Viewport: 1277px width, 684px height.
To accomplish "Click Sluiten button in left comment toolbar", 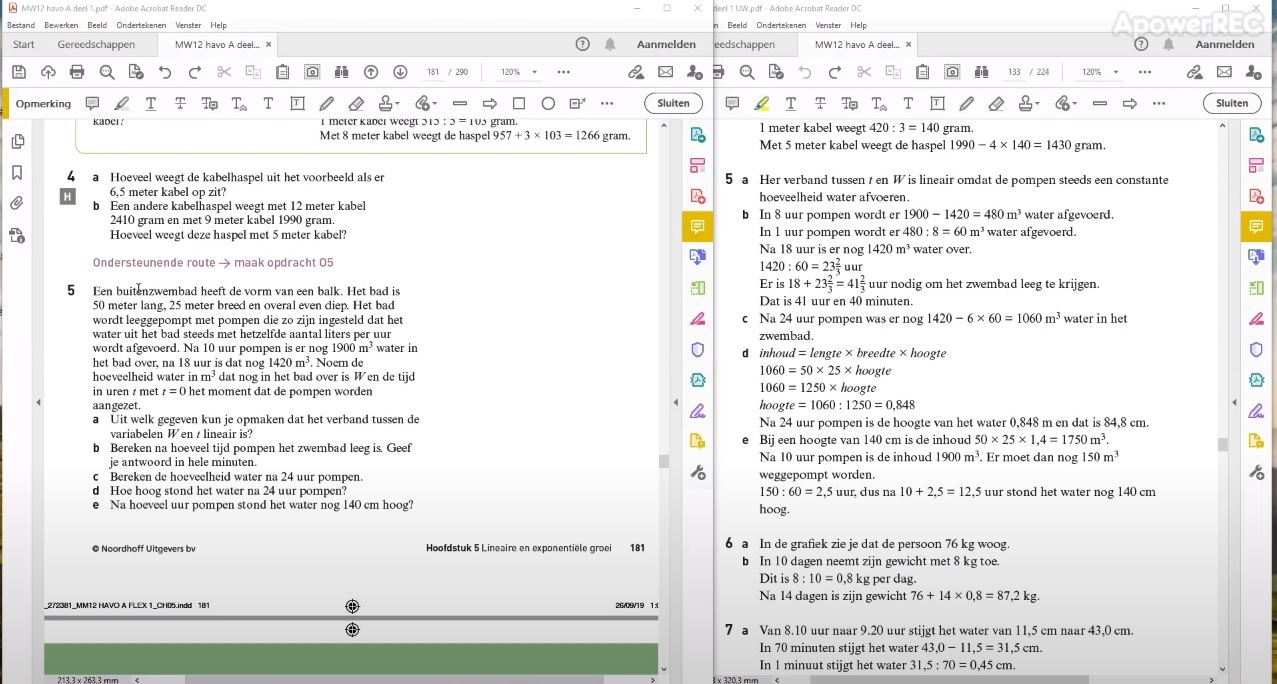I will [x=673, y=103].
